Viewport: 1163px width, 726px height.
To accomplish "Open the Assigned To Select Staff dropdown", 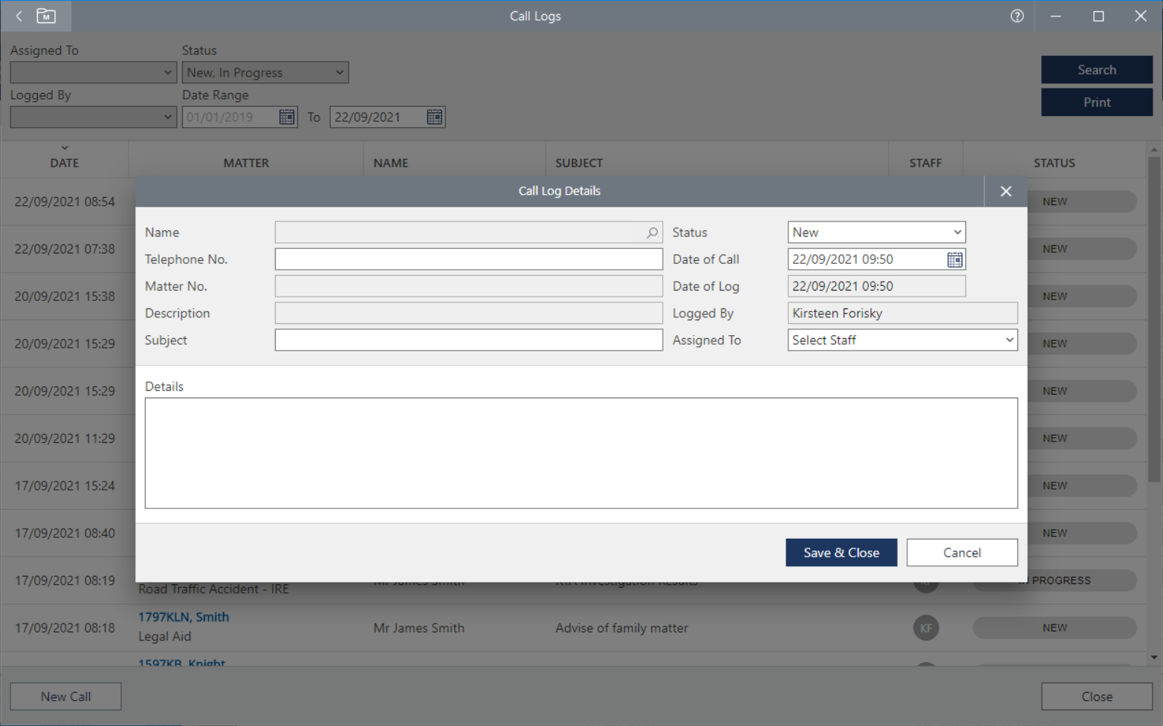I will click(x=1008, y=340).
